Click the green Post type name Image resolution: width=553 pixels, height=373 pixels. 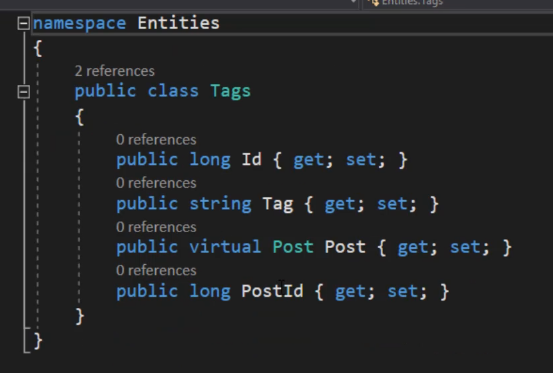tap(293, 247)
